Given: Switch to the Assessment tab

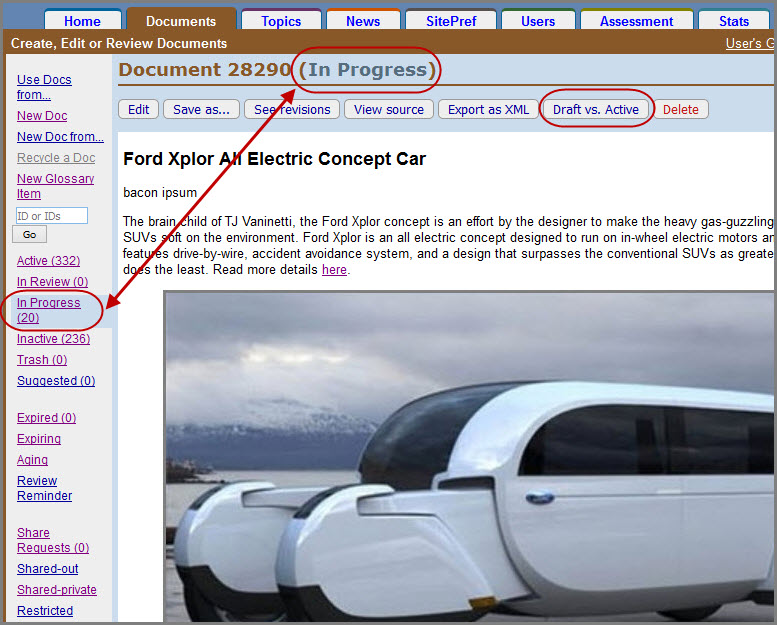Looking at the screenshot, I should 636,21.
